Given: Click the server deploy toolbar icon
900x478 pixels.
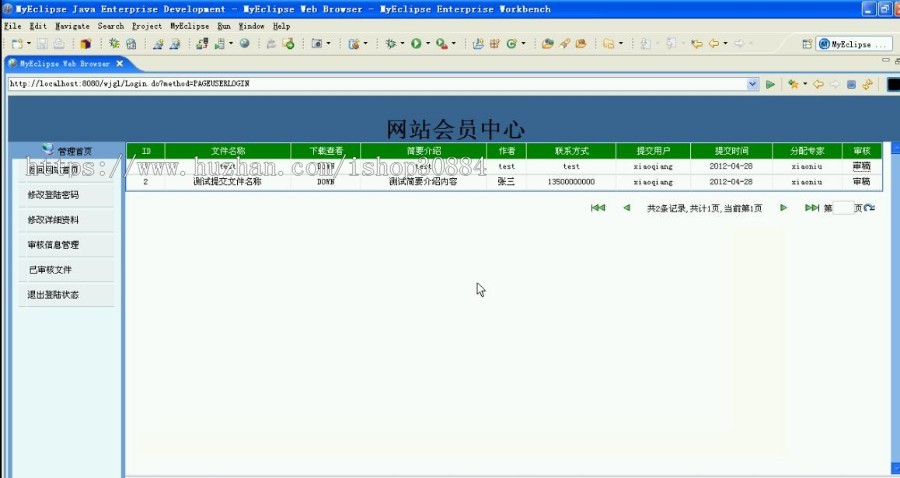Looking at the screenshot, I should click(x=201, y=44).
